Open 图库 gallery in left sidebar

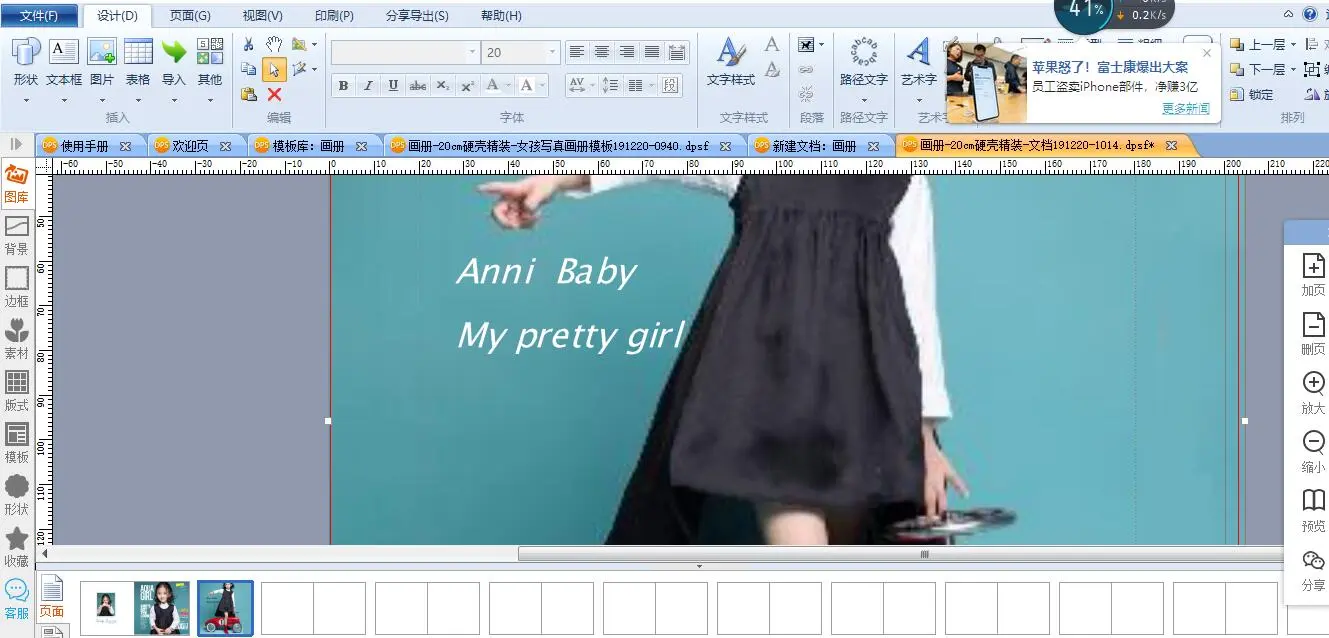click(16, 183)
